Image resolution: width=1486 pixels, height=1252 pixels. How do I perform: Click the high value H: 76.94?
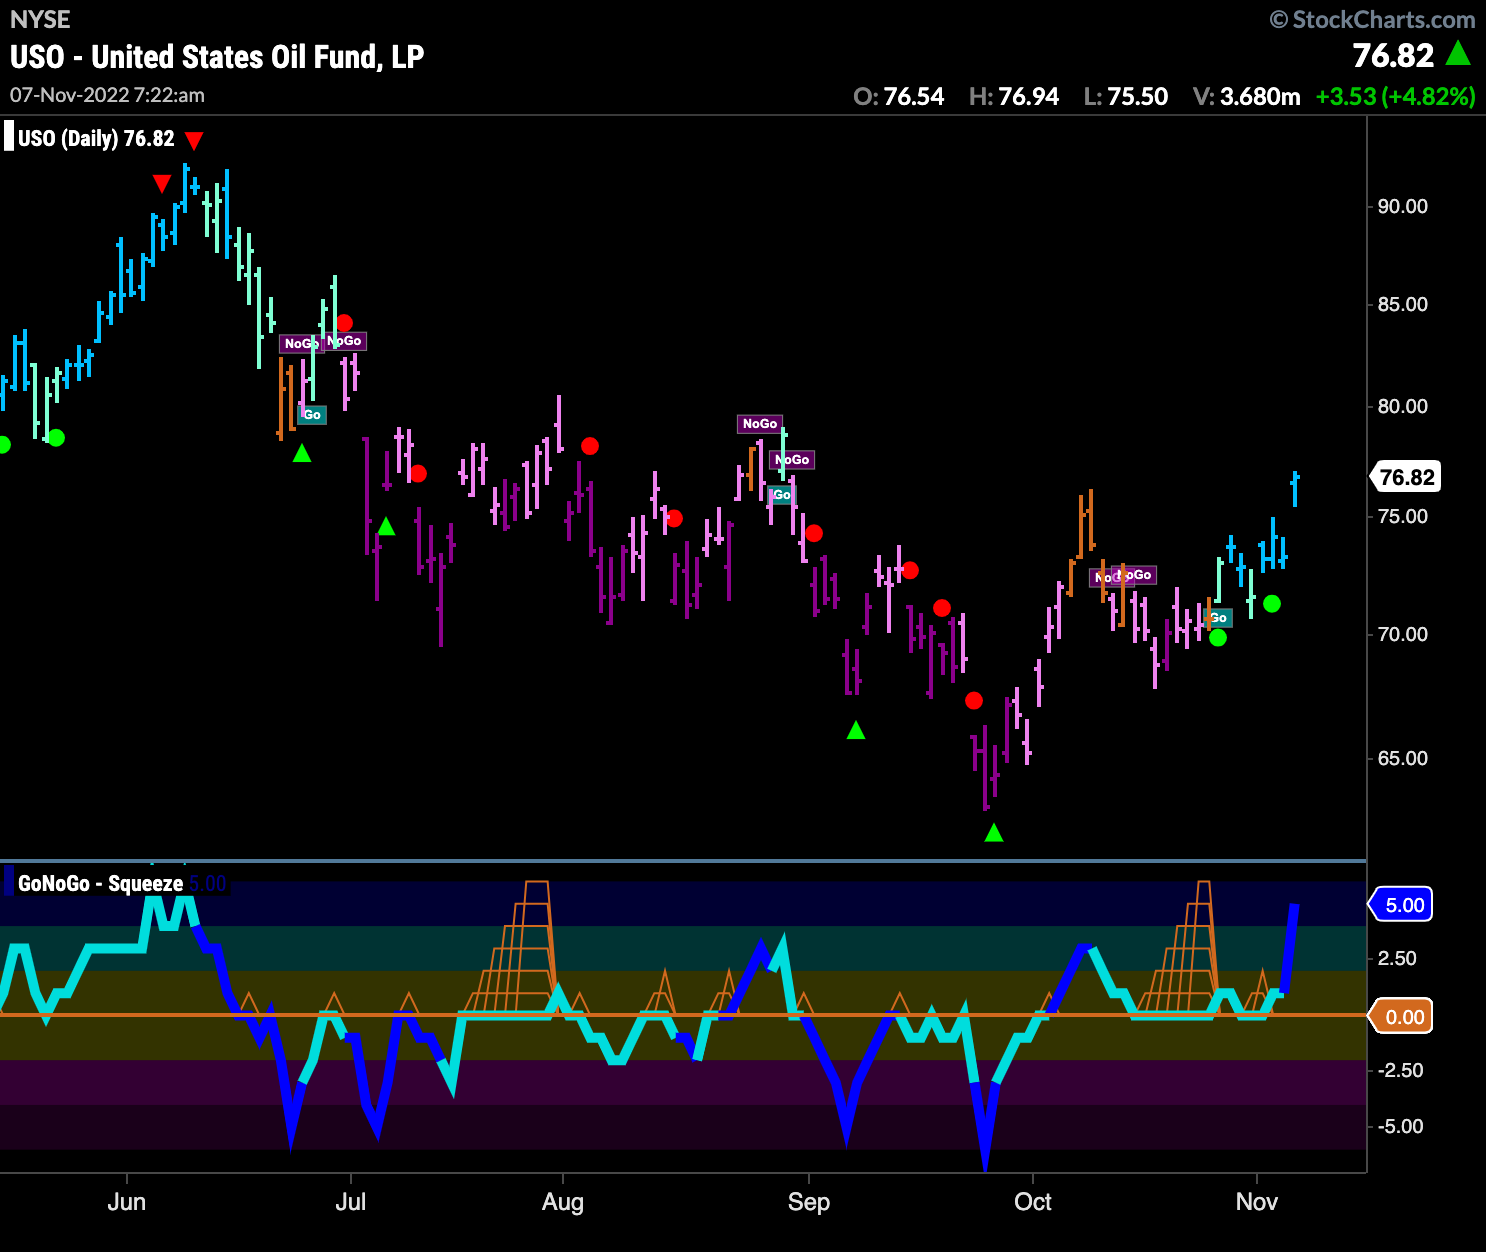tap(1014, 96)
